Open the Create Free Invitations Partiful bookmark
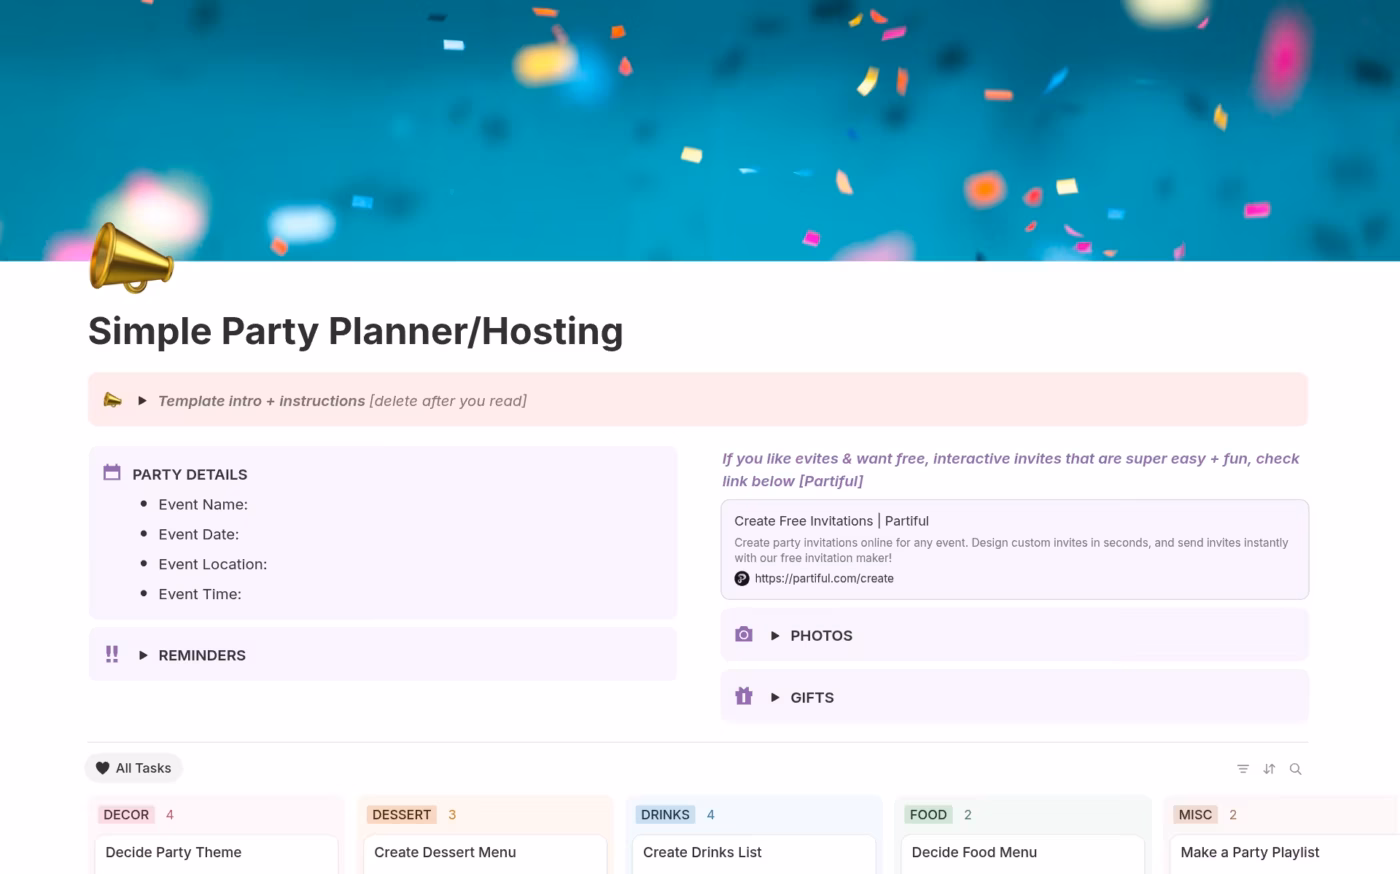Image resolution: width=1400 pixels, height=874 pixels. [831, 520]
